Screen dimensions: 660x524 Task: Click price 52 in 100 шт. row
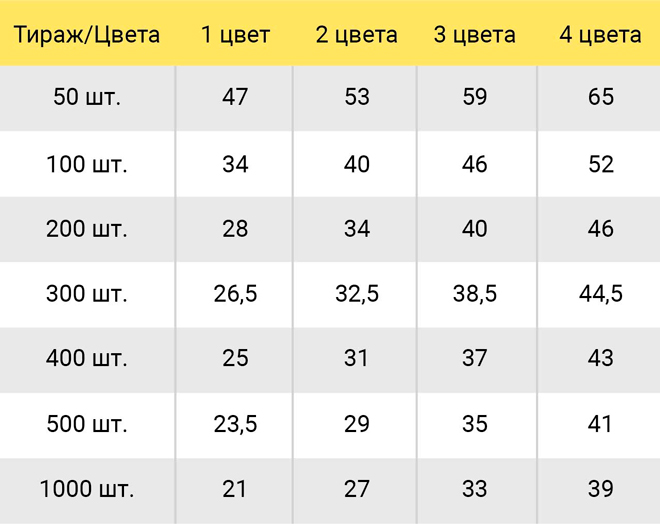[601, 164]
